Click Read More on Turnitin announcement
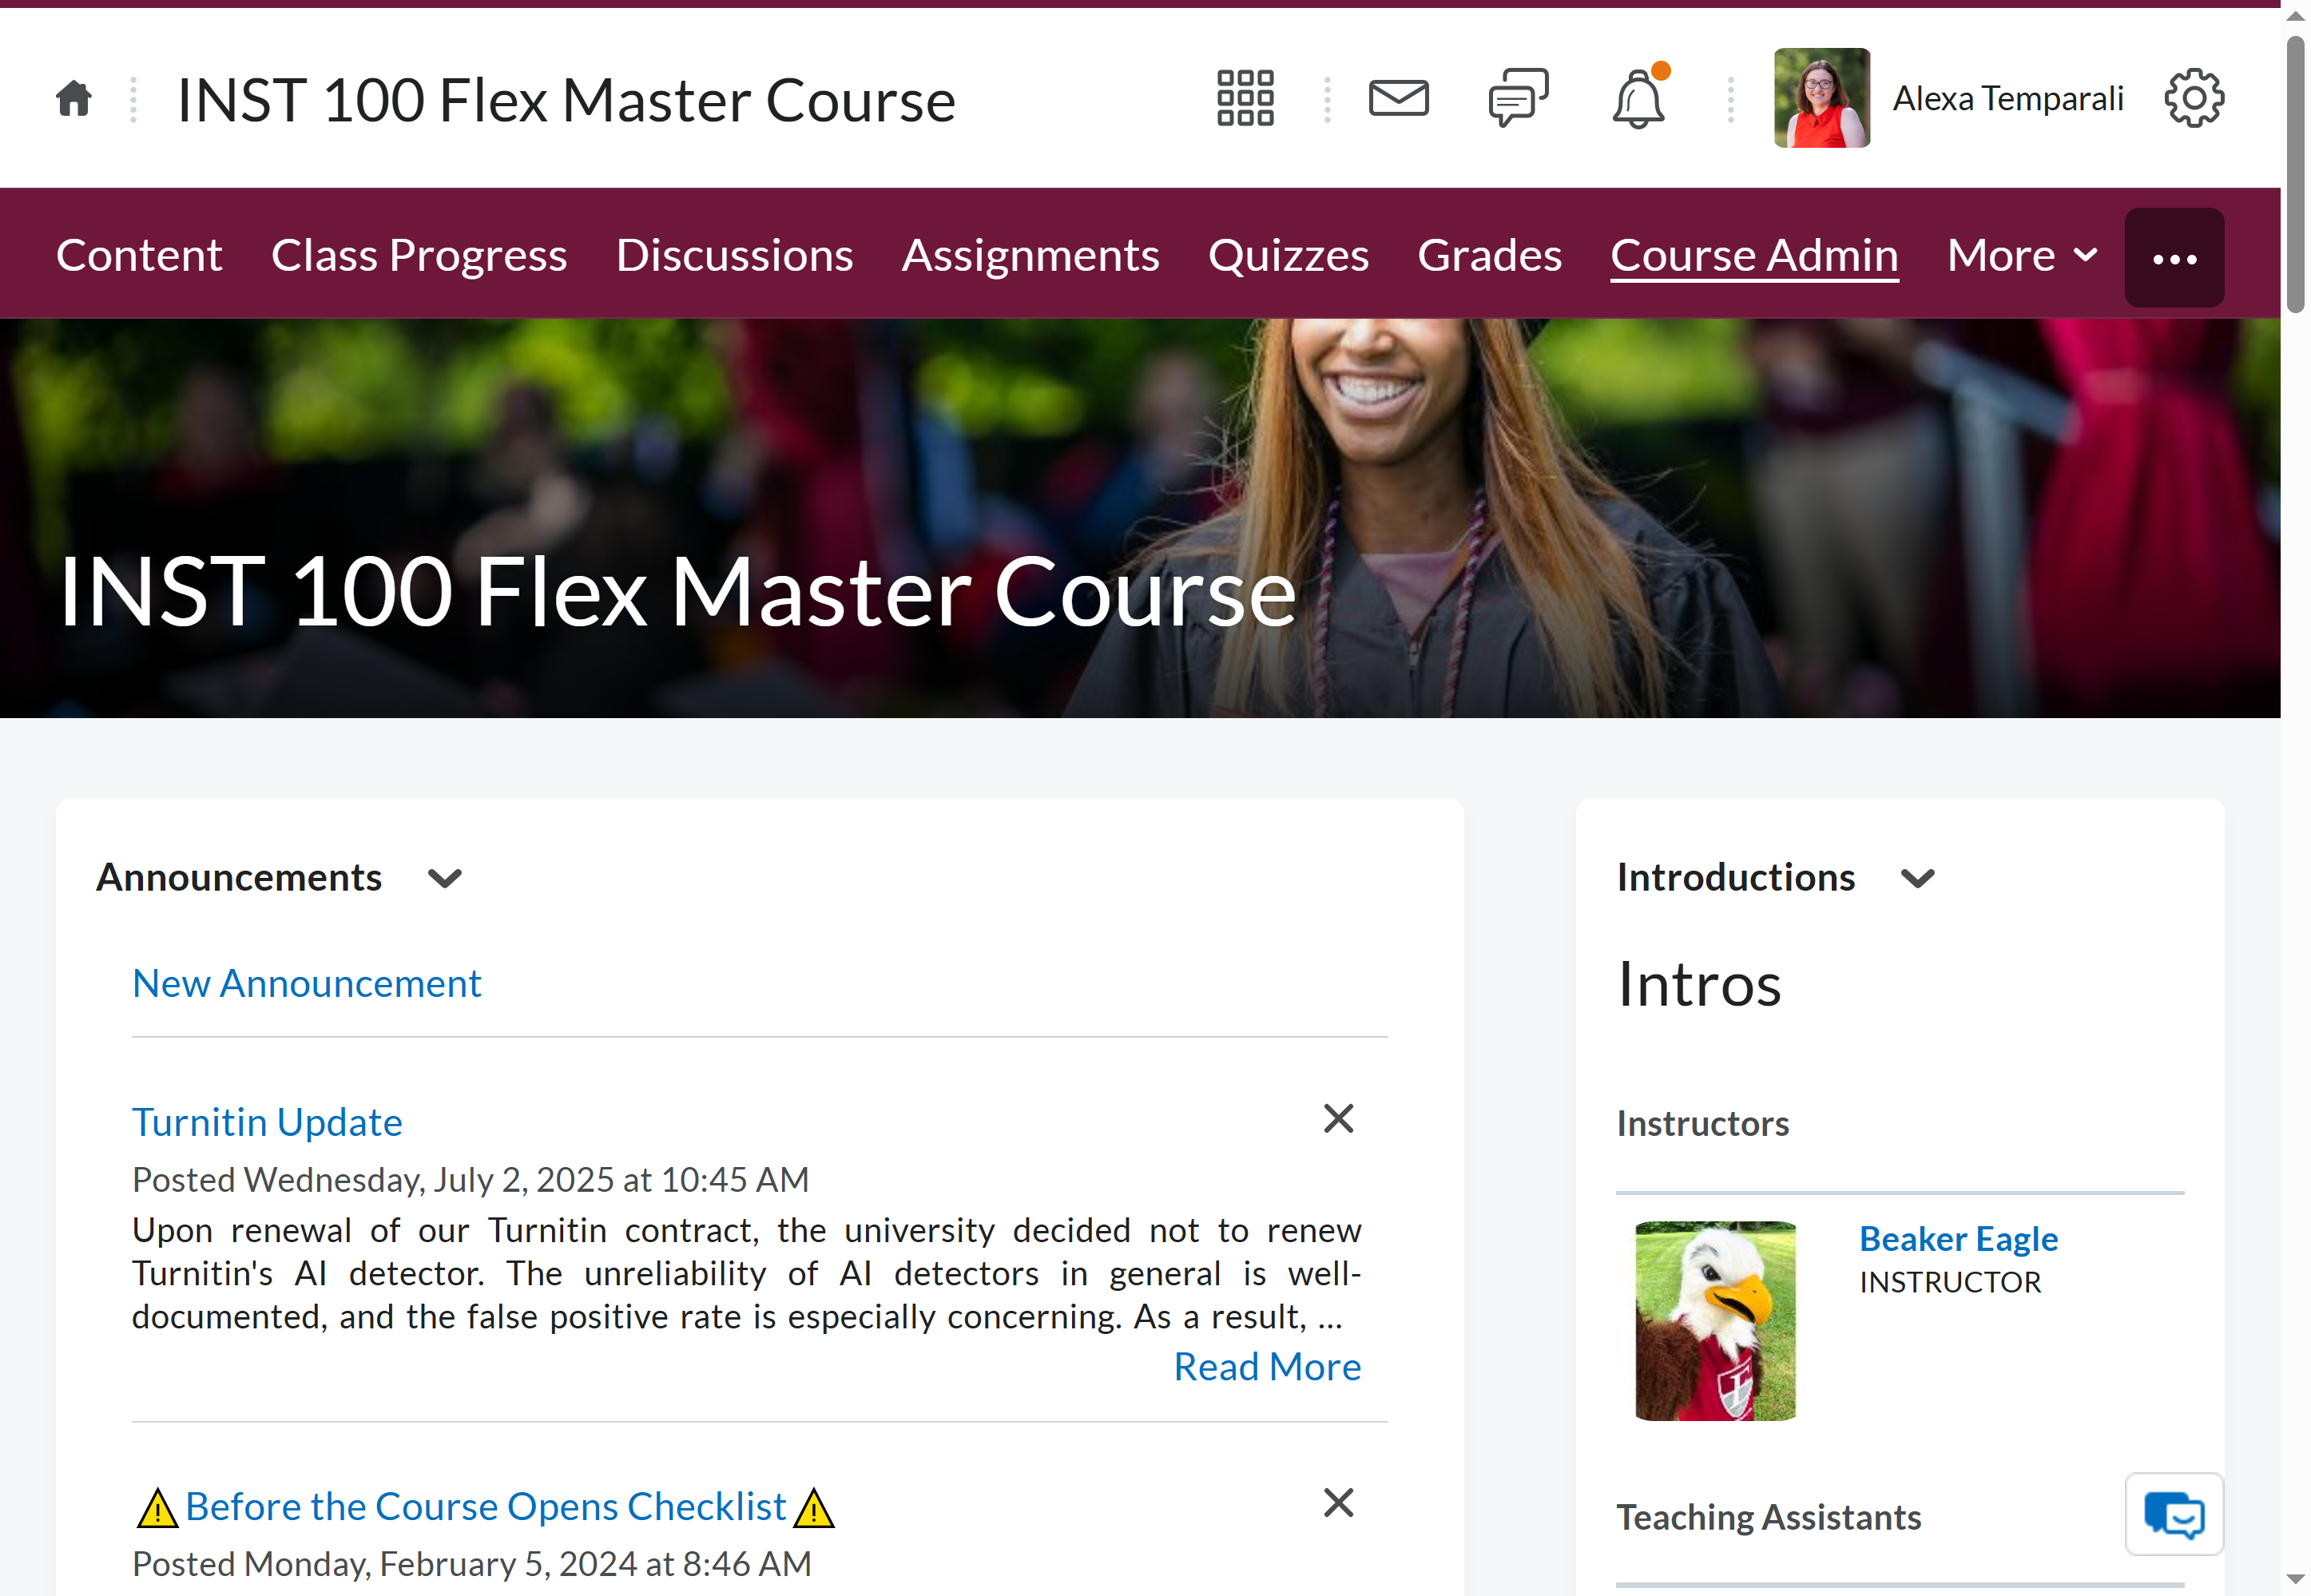Viewport: 2311px width, 1596px height. tap(1267, 1366)
